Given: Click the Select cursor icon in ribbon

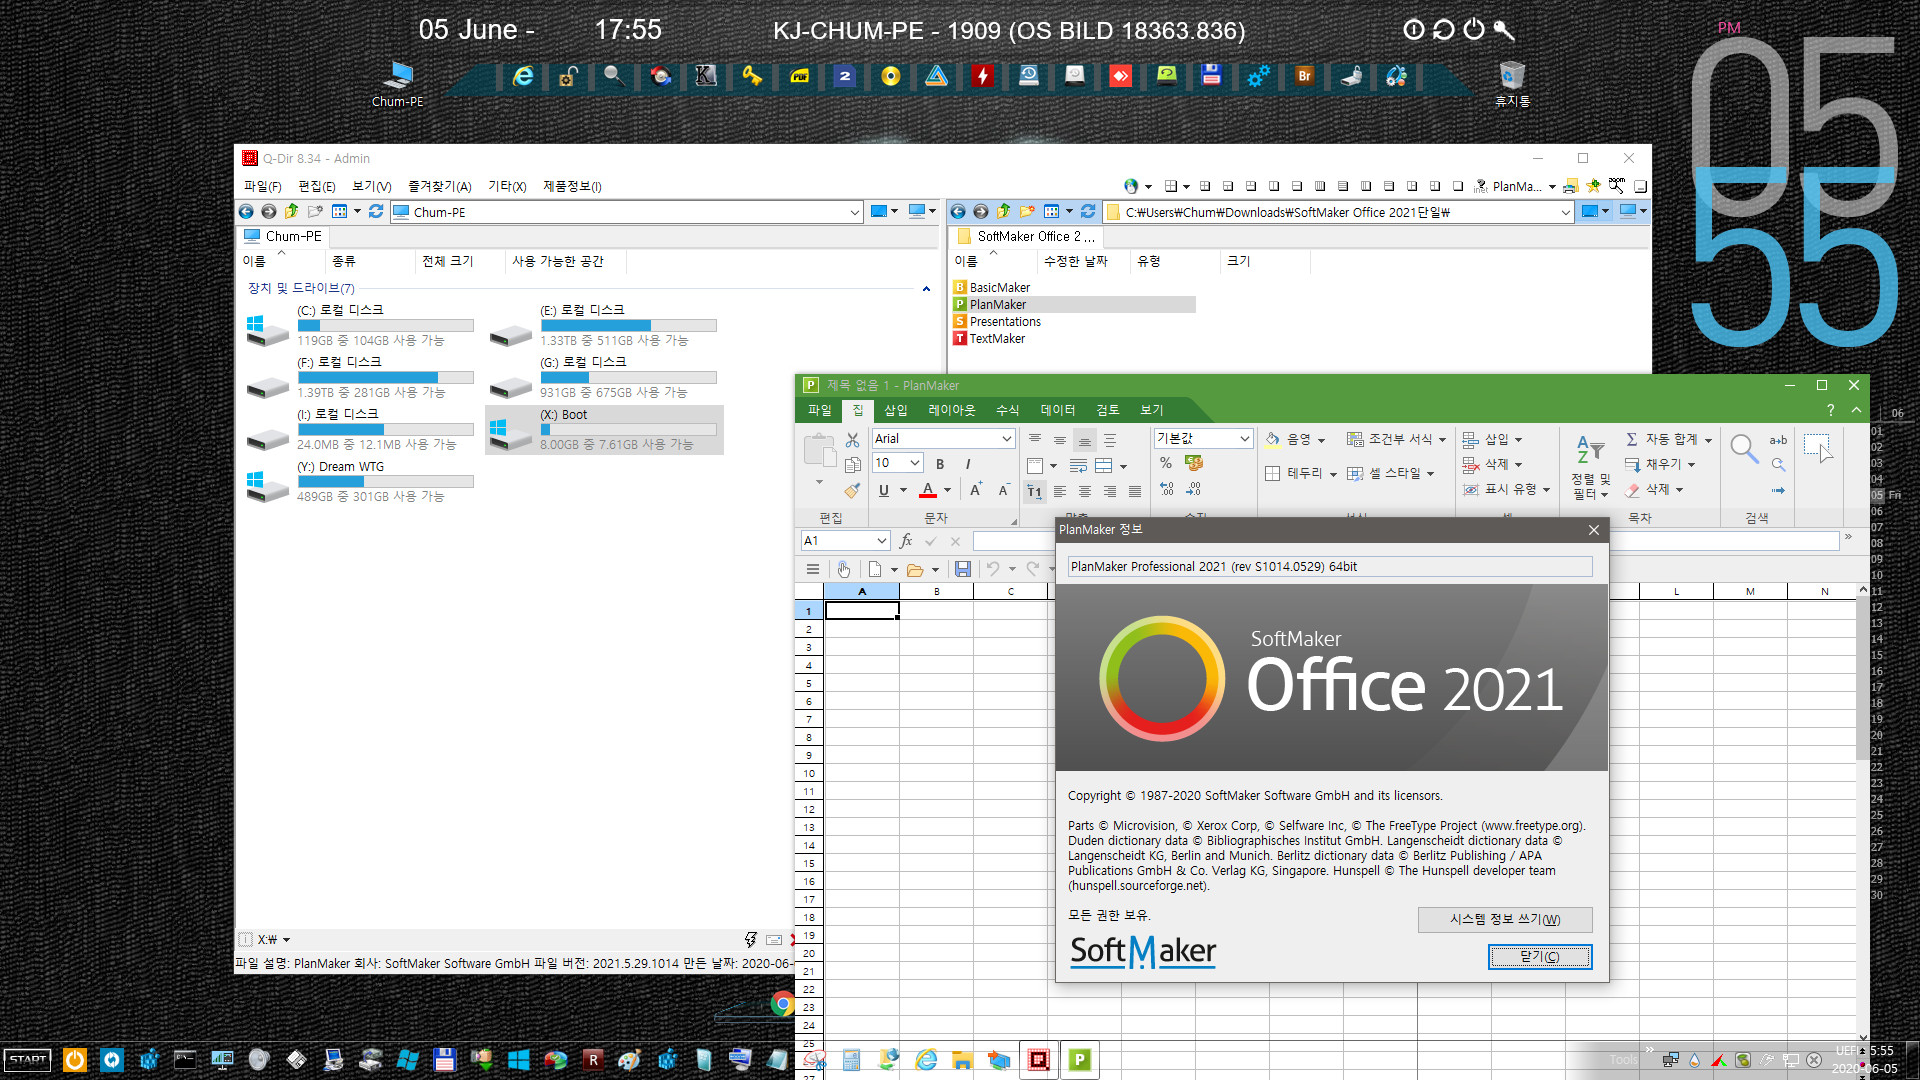Looking at the screenshot, I should [1818, 447].
